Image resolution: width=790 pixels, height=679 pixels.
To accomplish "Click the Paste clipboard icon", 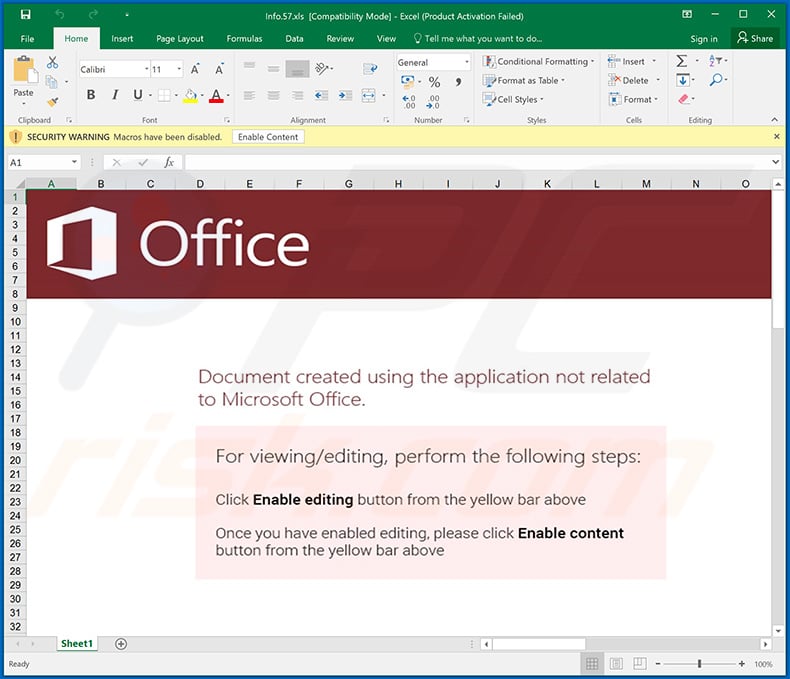I will click(24, 70).
